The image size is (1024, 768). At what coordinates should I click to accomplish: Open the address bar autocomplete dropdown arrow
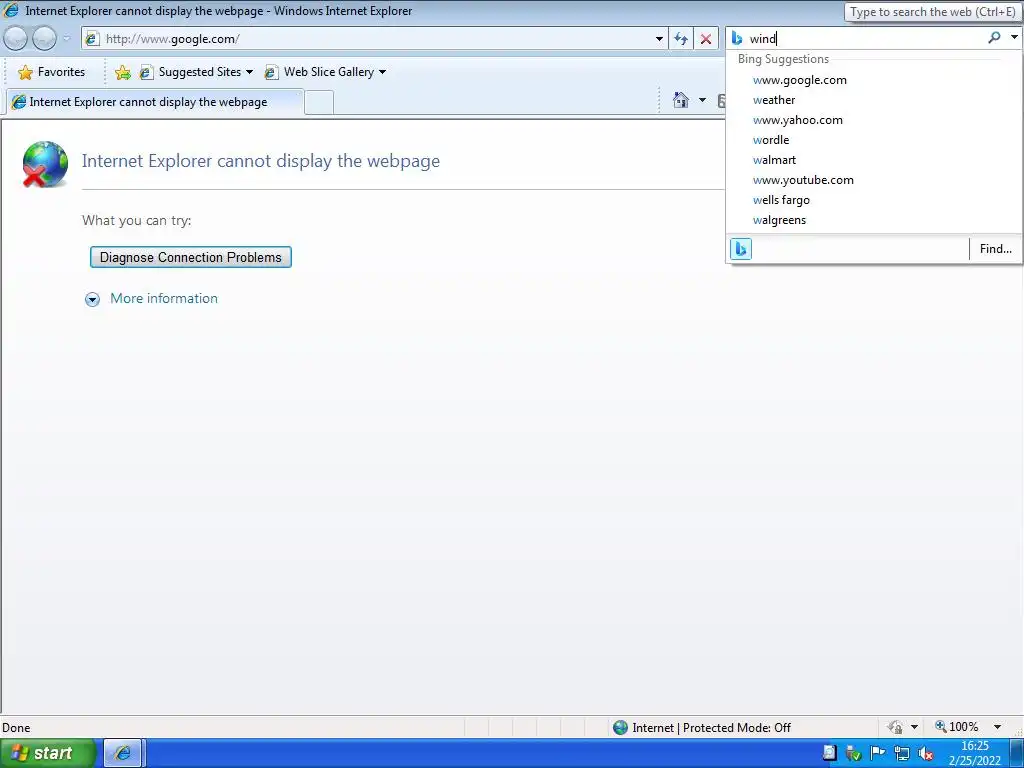click(x=659, y=39)
